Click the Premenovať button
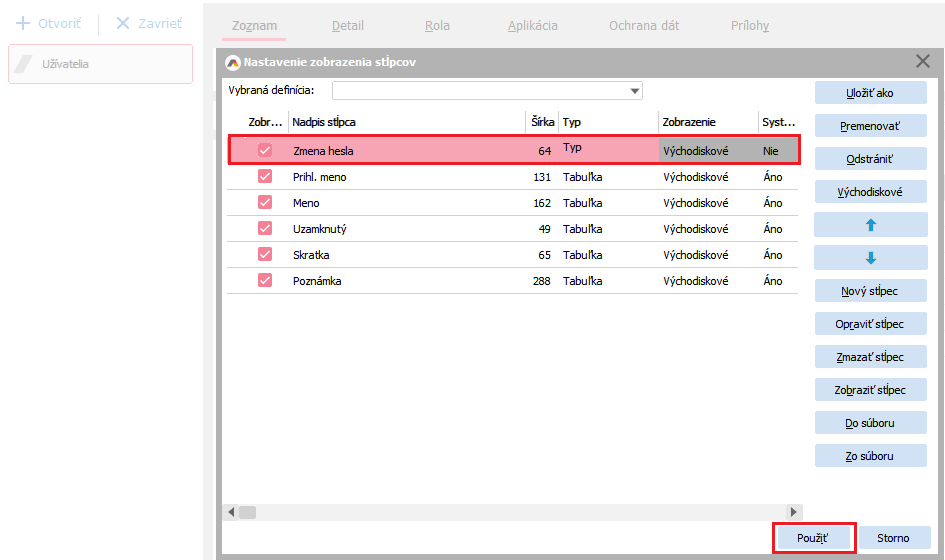 tap(870, 126)
